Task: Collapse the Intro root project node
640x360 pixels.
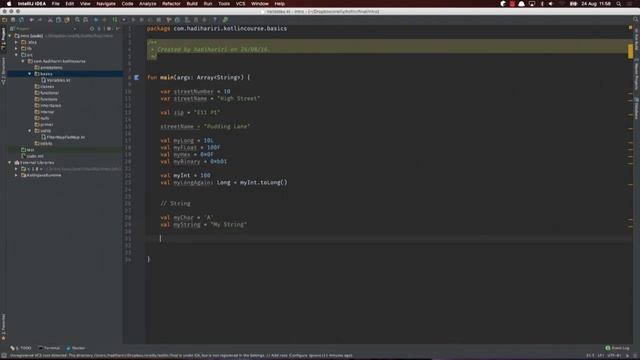Action: coord(10,36)
